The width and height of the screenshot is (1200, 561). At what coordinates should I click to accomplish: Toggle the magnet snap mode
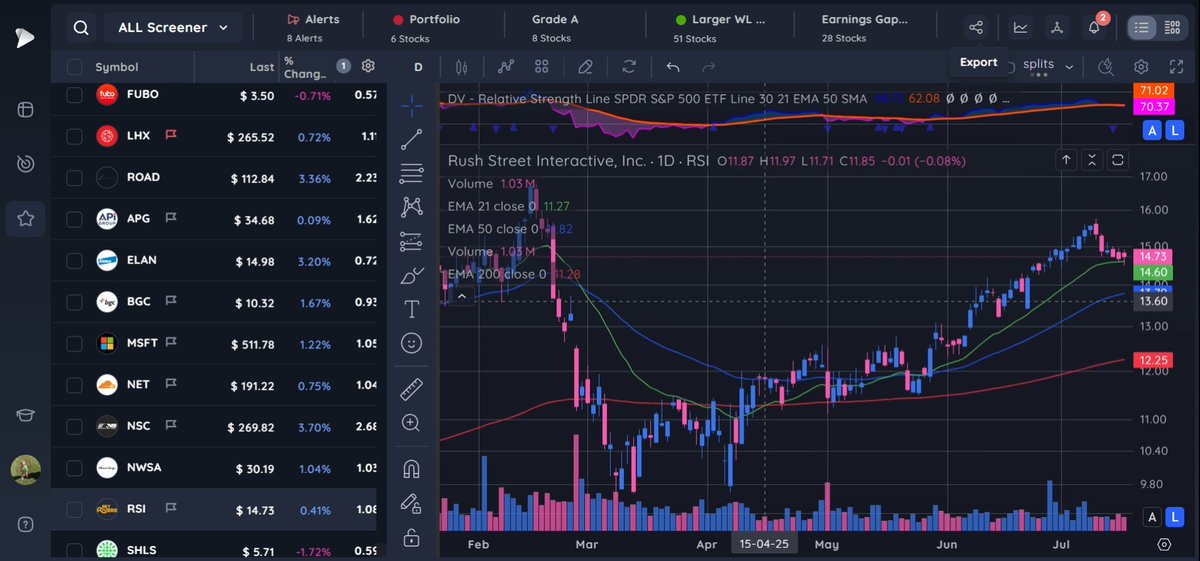coord(411,468)
